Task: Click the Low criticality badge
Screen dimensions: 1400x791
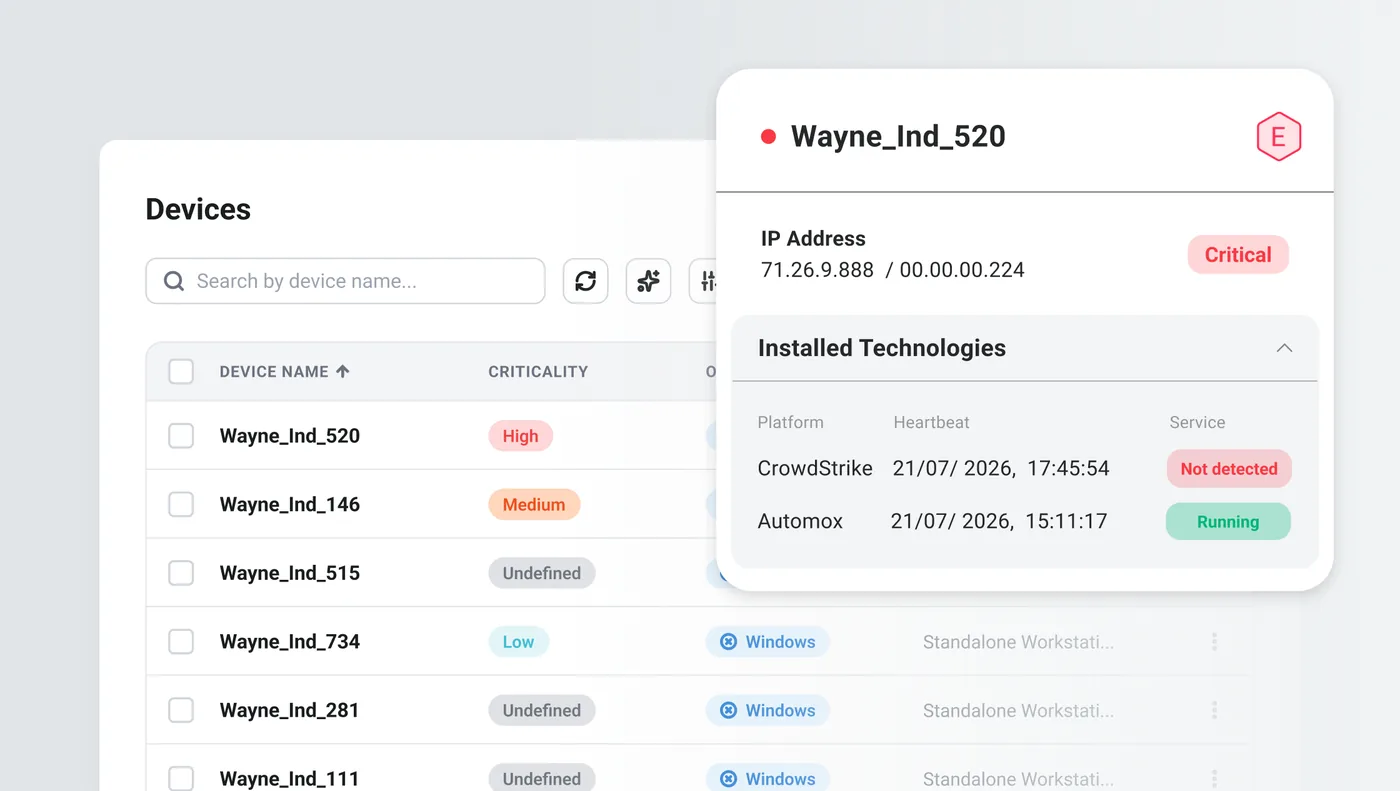Action: [x=518, y=642]
